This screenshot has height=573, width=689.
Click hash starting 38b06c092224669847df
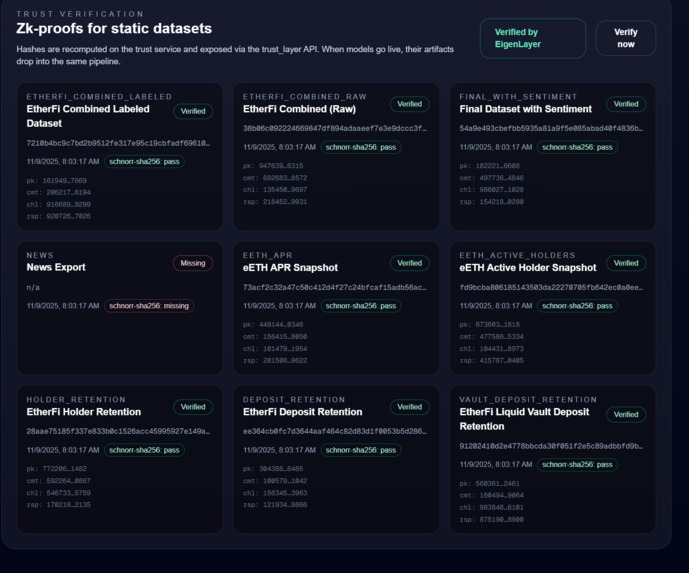(335, 128)
